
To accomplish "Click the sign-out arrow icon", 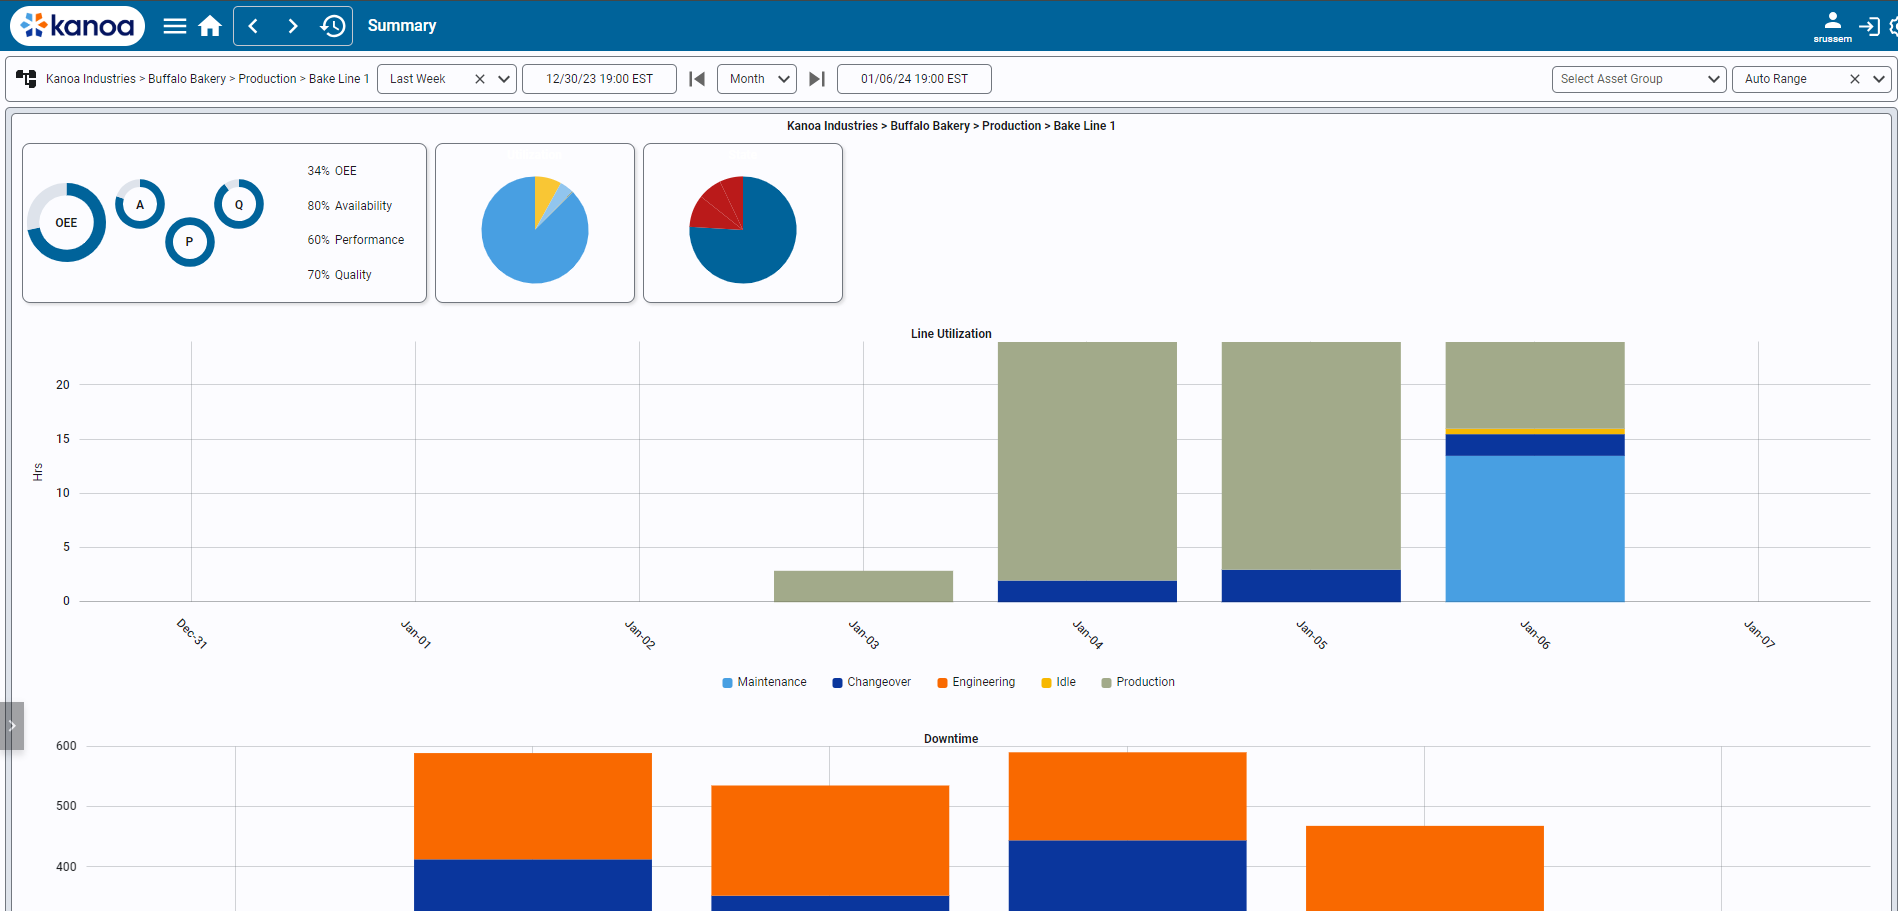I will click(x=1869, y=26).
